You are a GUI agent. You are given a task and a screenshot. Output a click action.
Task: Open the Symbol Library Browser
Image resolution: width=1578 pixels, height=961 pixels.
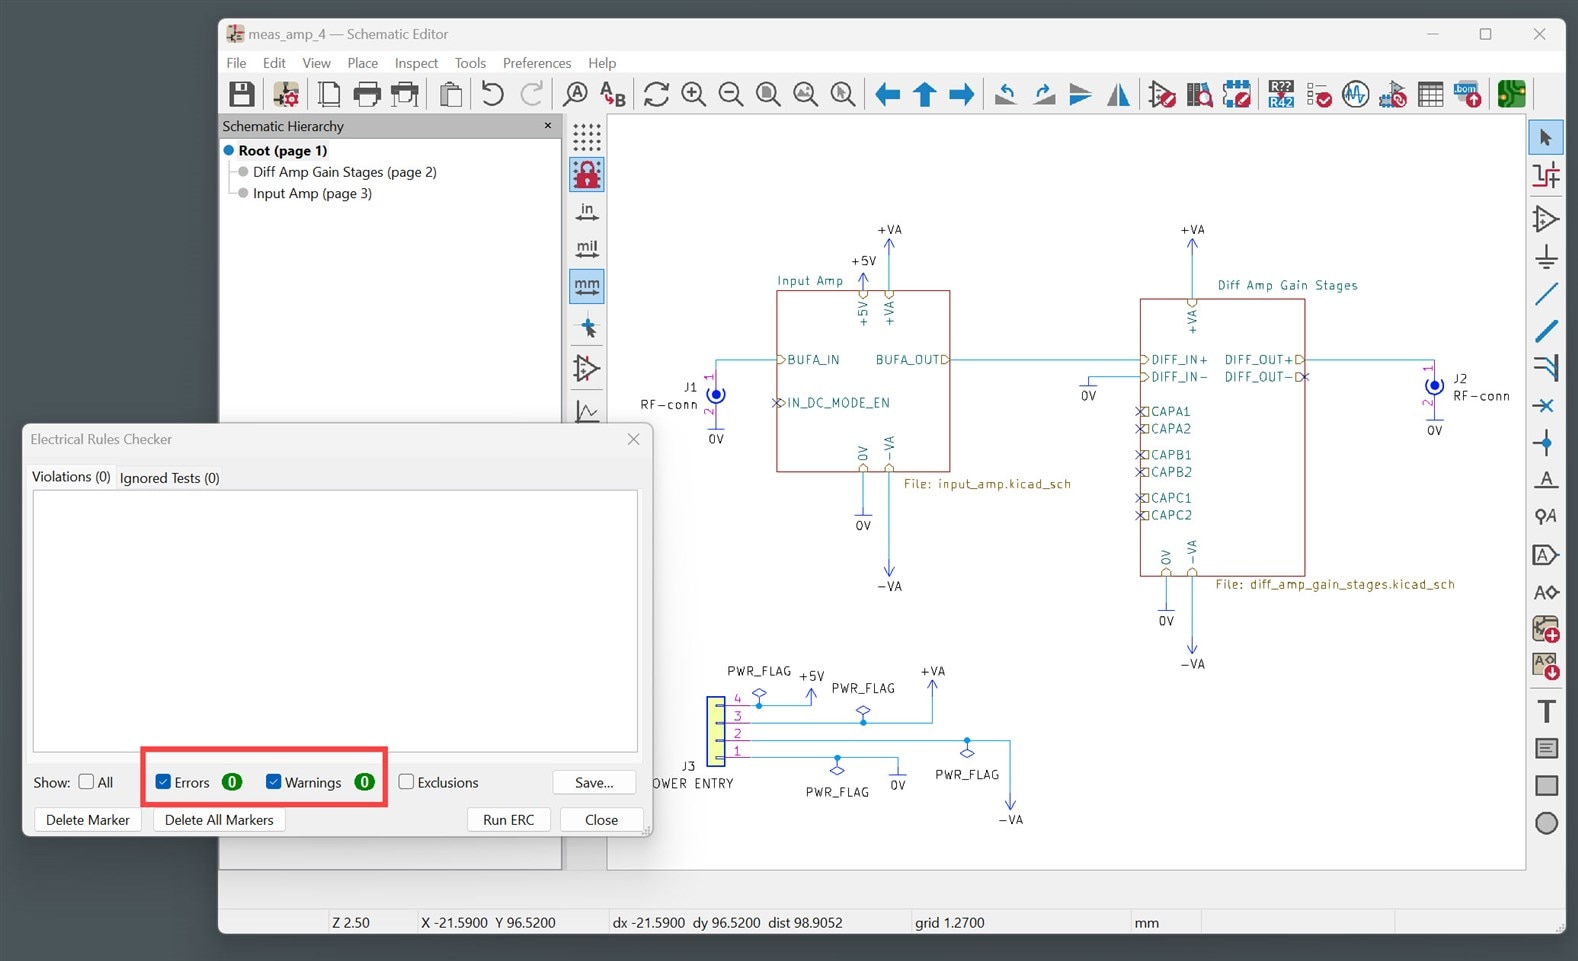(x=1199, y=94)
